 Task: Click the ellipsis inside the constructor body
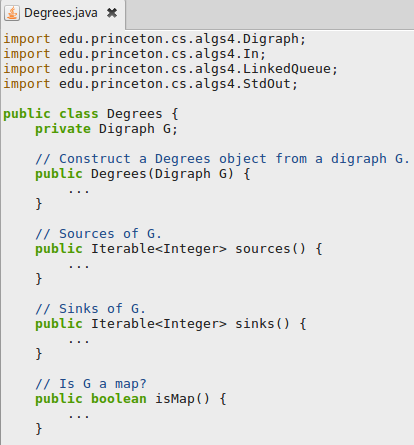click(x=79, y=192)
